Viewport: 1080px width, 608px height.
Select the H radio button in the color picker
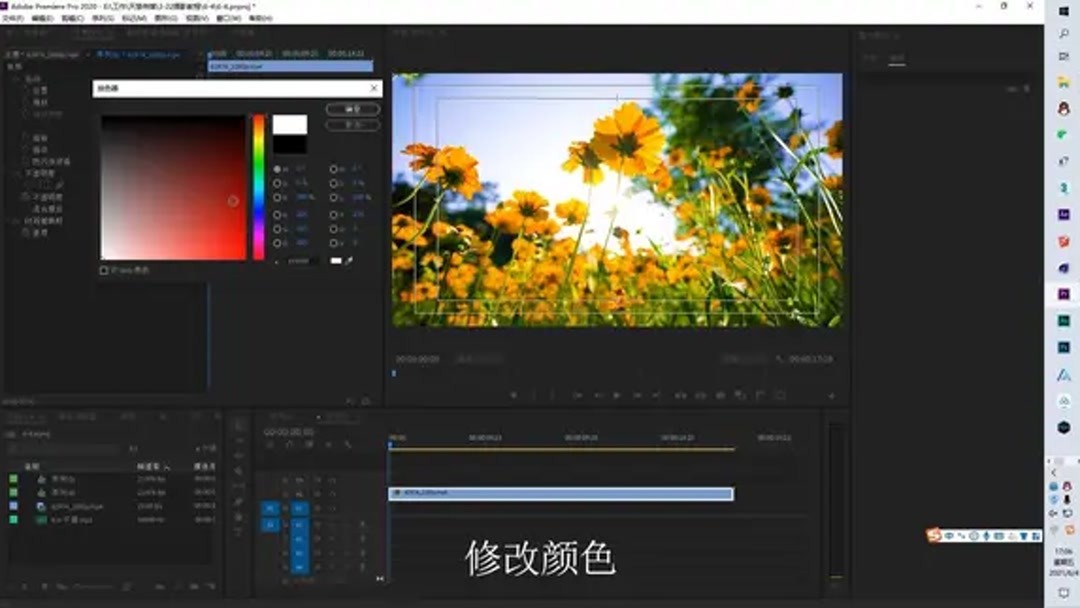click(277, 167)
